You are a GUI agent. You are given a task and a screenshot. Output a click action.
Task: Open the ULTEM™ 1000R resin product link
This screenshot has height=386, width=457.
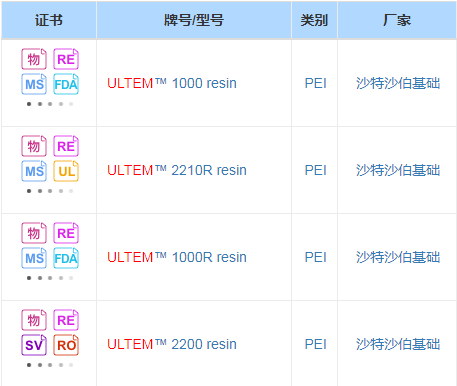(x=177, y=257)
